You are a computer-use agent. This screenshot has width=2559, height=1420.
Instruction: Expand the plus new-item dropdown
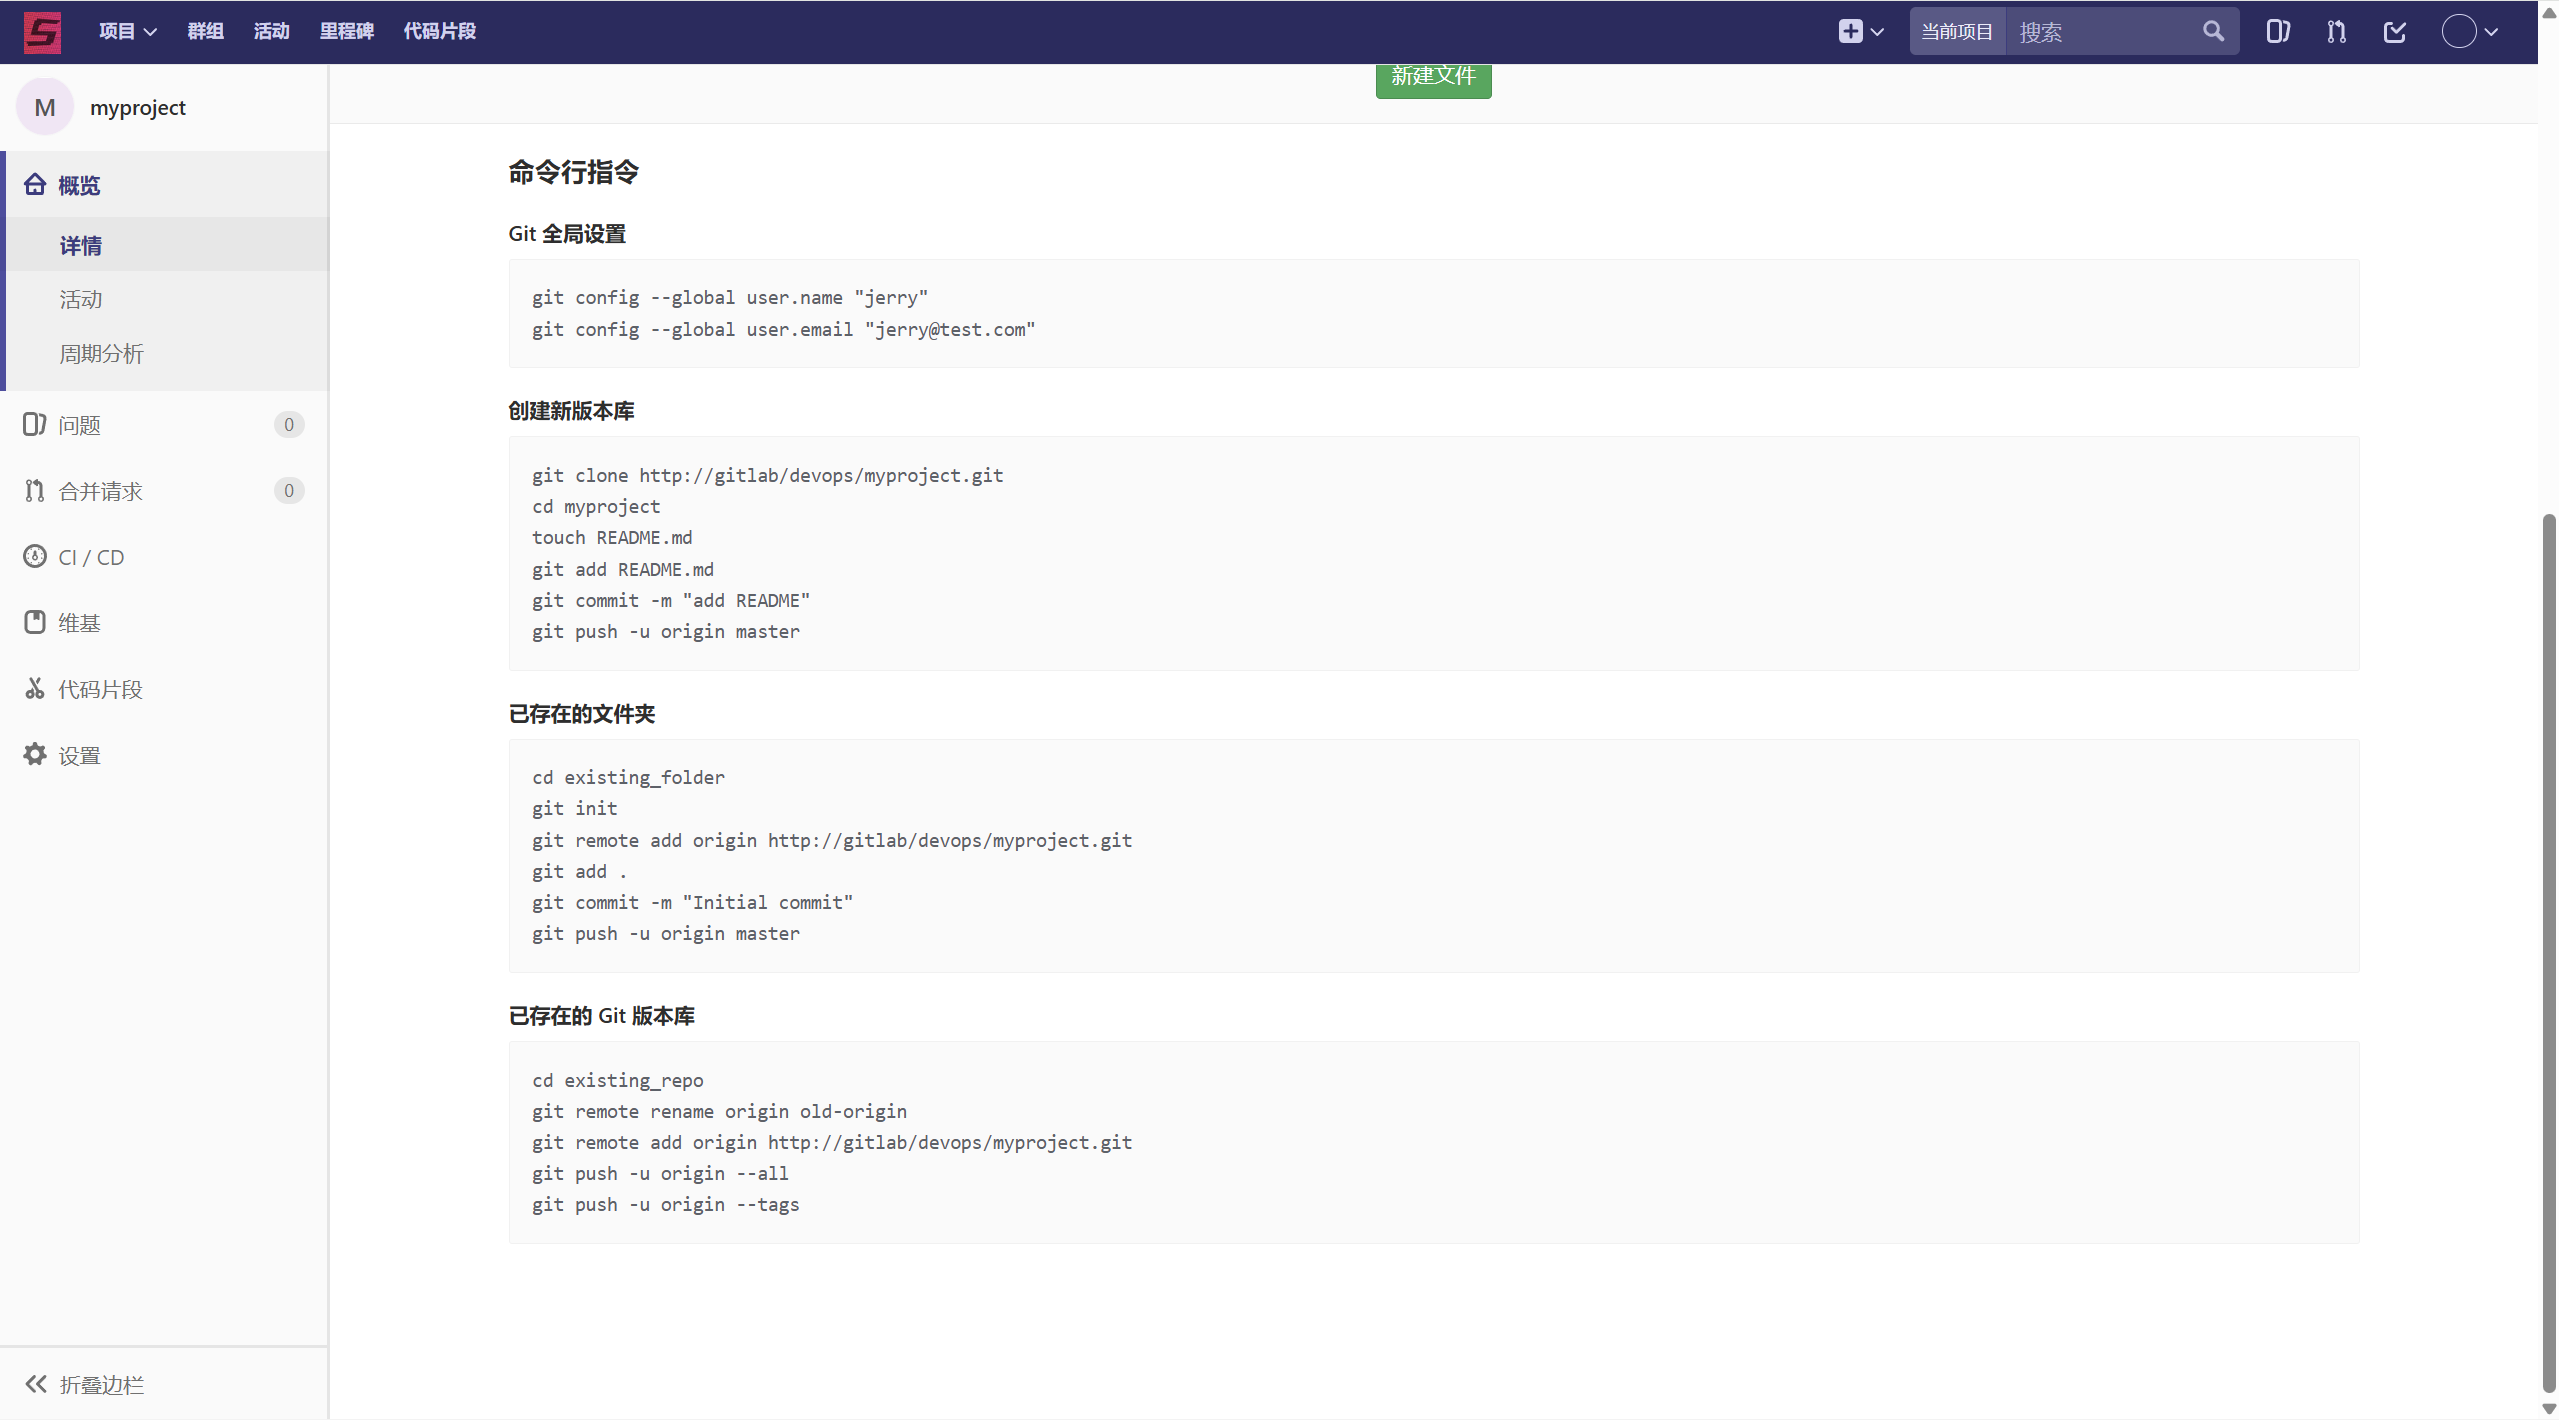[x=1861, y=32]
